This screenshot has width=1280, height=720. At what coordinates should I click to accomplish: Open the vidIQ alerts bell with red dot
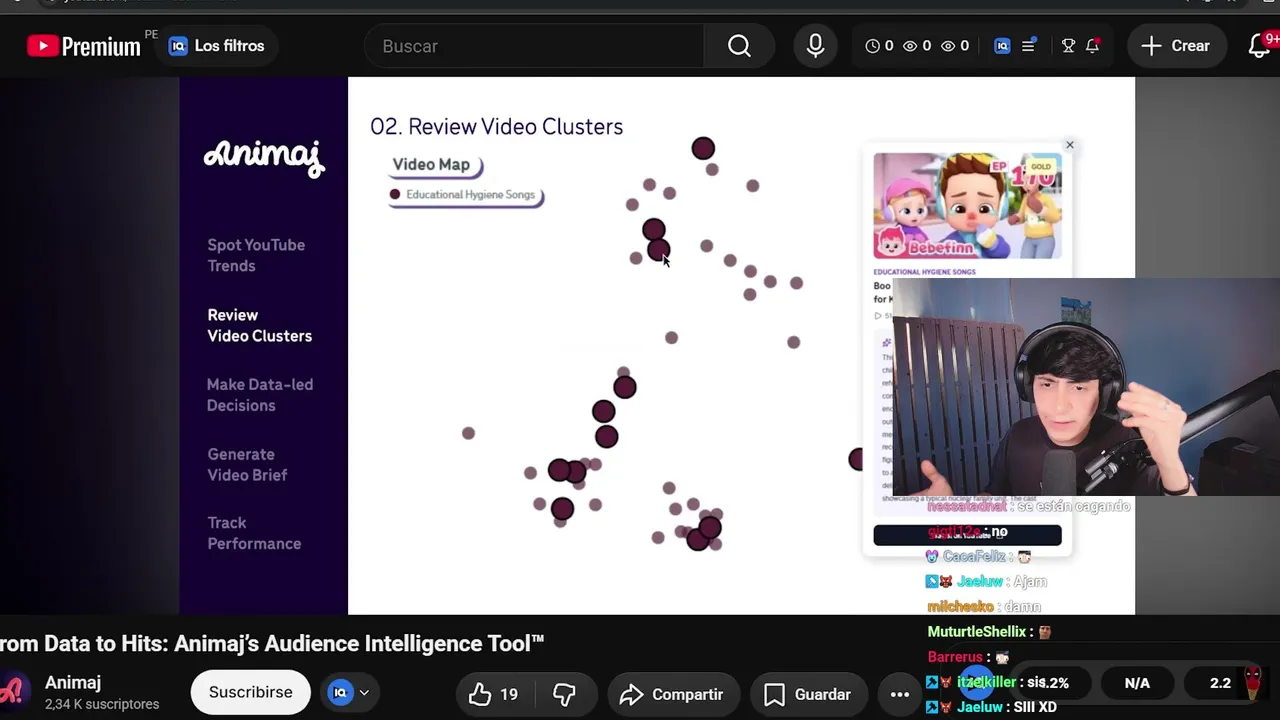(1092, 46)
